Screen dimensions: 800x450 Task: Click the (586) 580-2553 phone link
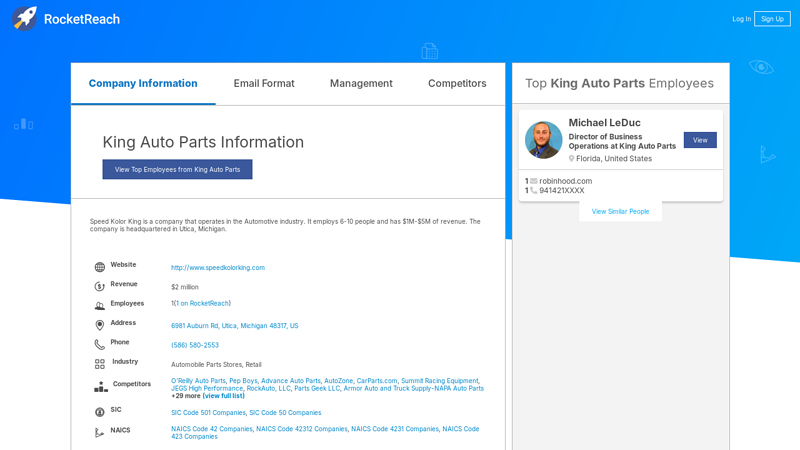point(195,345)
